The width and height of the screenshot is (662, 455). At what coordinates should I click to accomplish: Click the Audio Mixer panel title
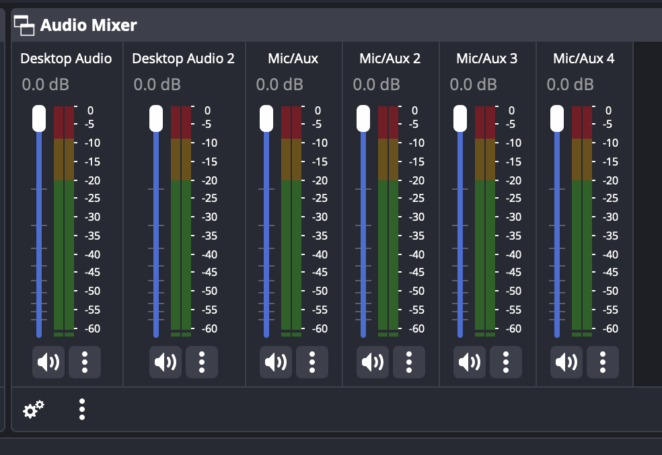89,25
